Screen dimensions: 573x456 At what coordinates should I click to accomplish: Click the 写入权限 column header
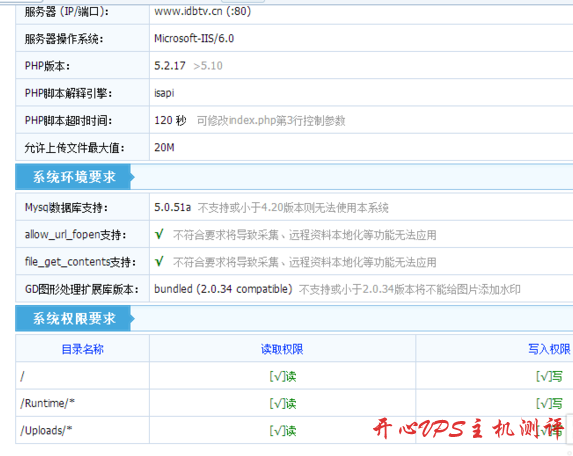tap(549, 349)
